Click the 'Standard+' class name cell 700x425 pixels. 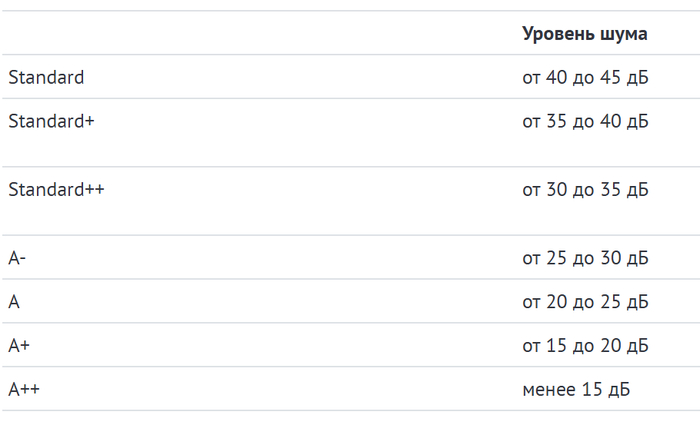51,121
